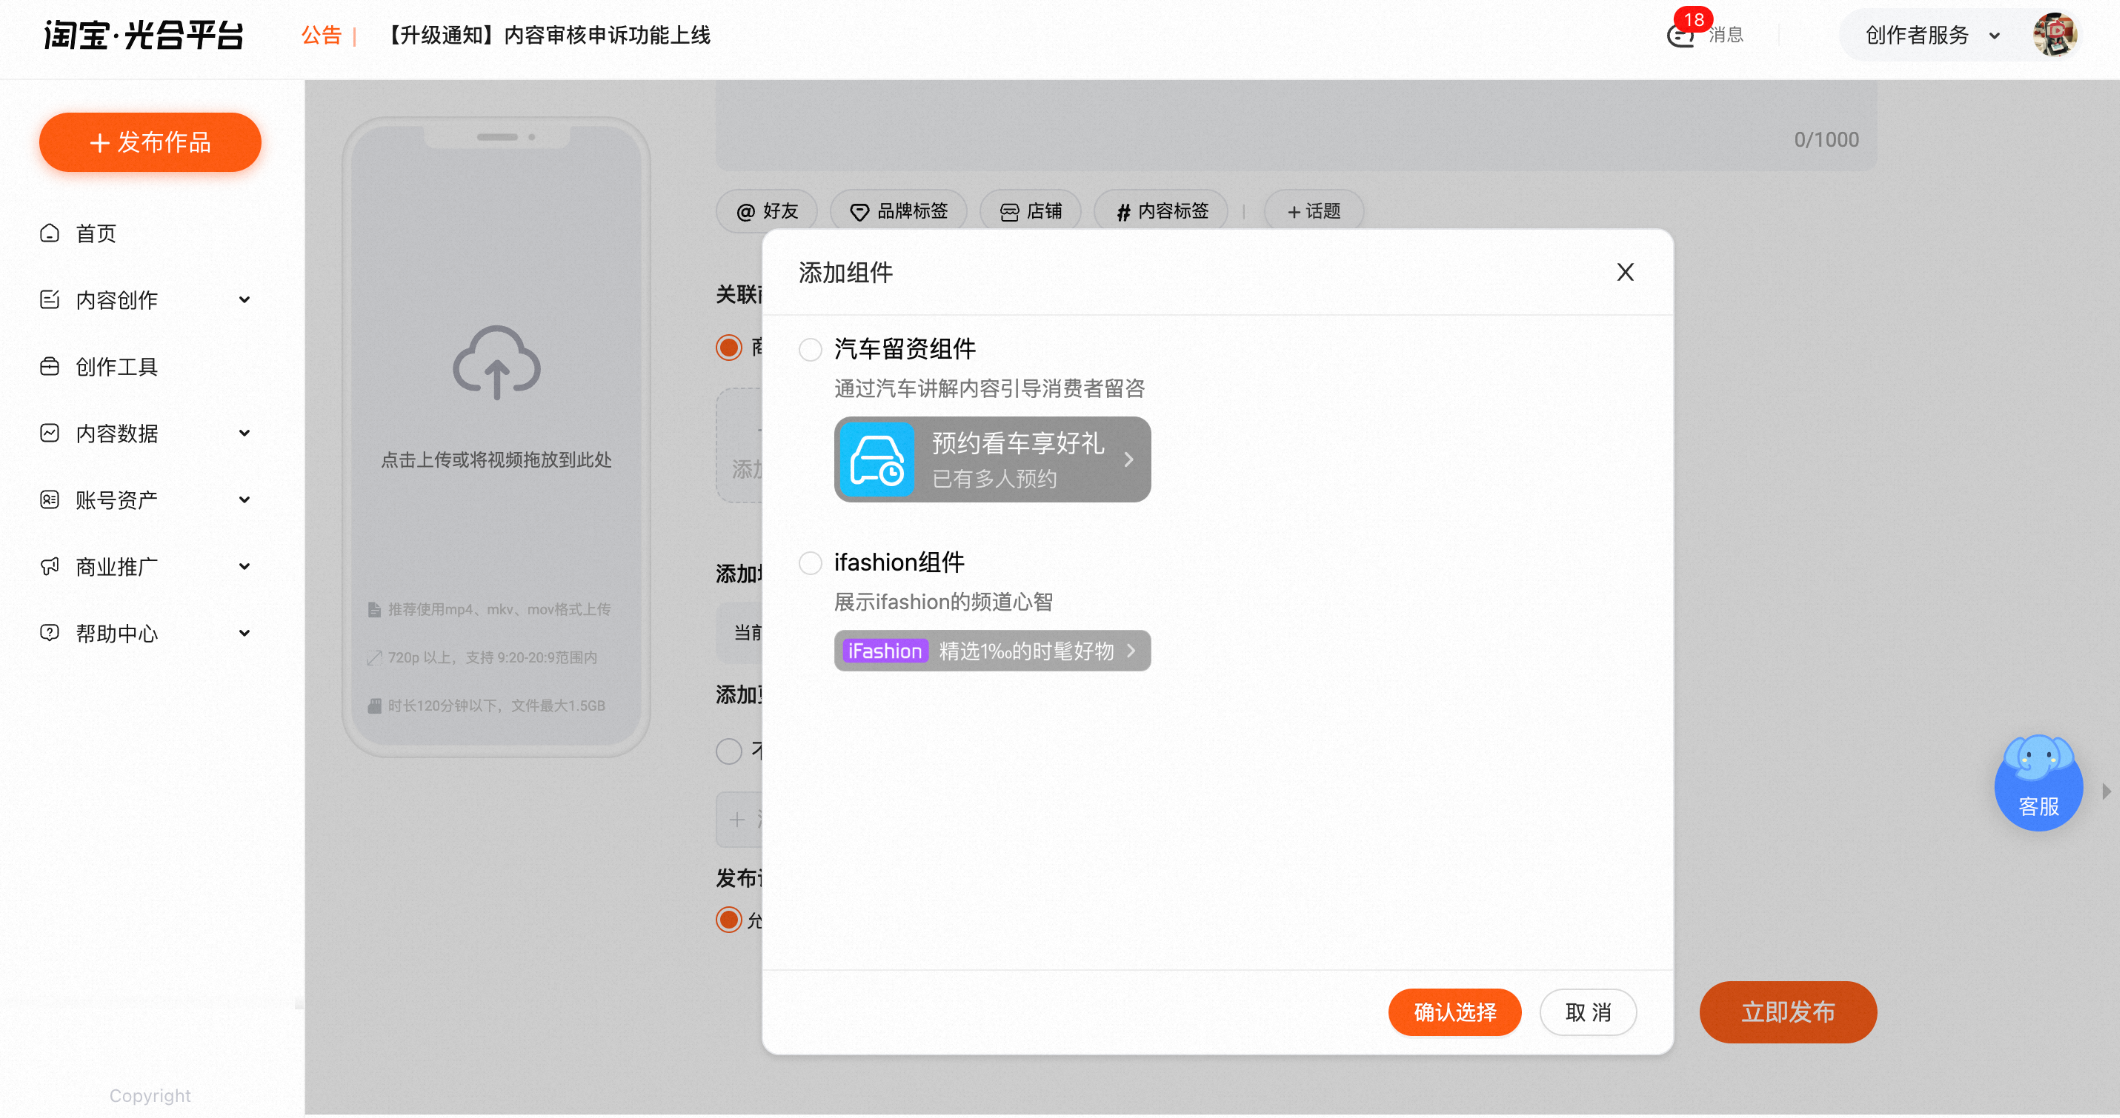Image resolution: width=2120 pixels, height=1118 pixels.
Task: Select the orange radio under 关联
Action: 729,347
